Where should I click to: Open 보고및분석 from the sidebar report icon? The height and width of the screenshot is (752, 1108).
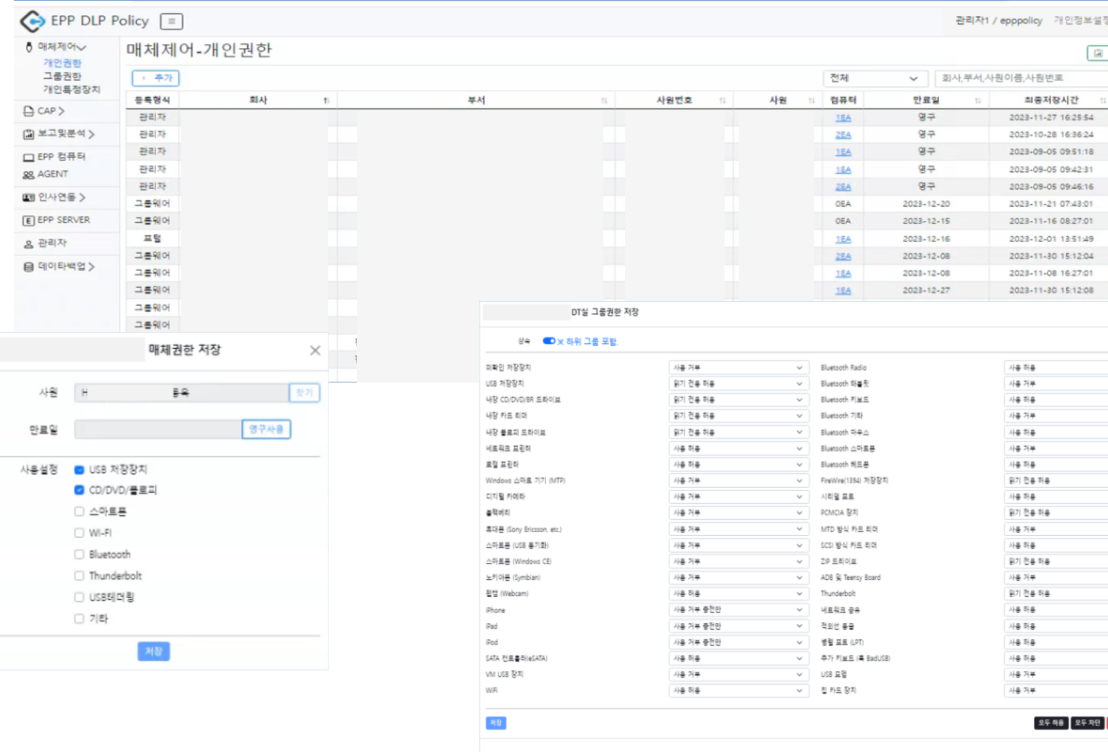point(28,134)
